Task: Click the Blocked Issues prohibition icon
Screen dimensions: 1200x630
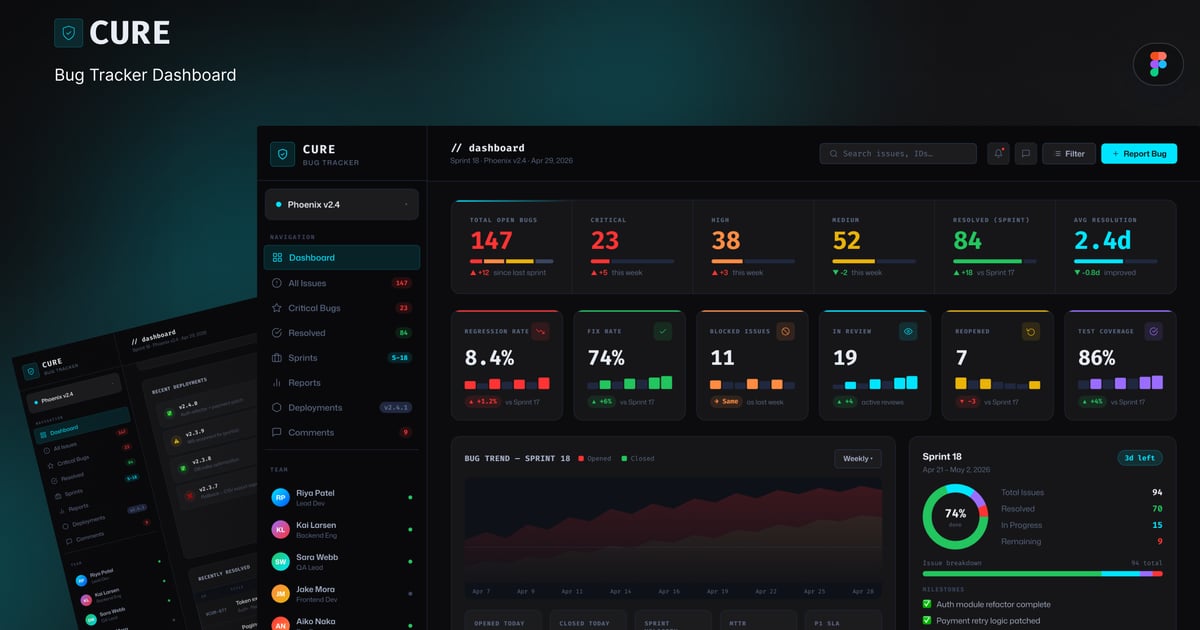Action: click(x=786, y=331)
